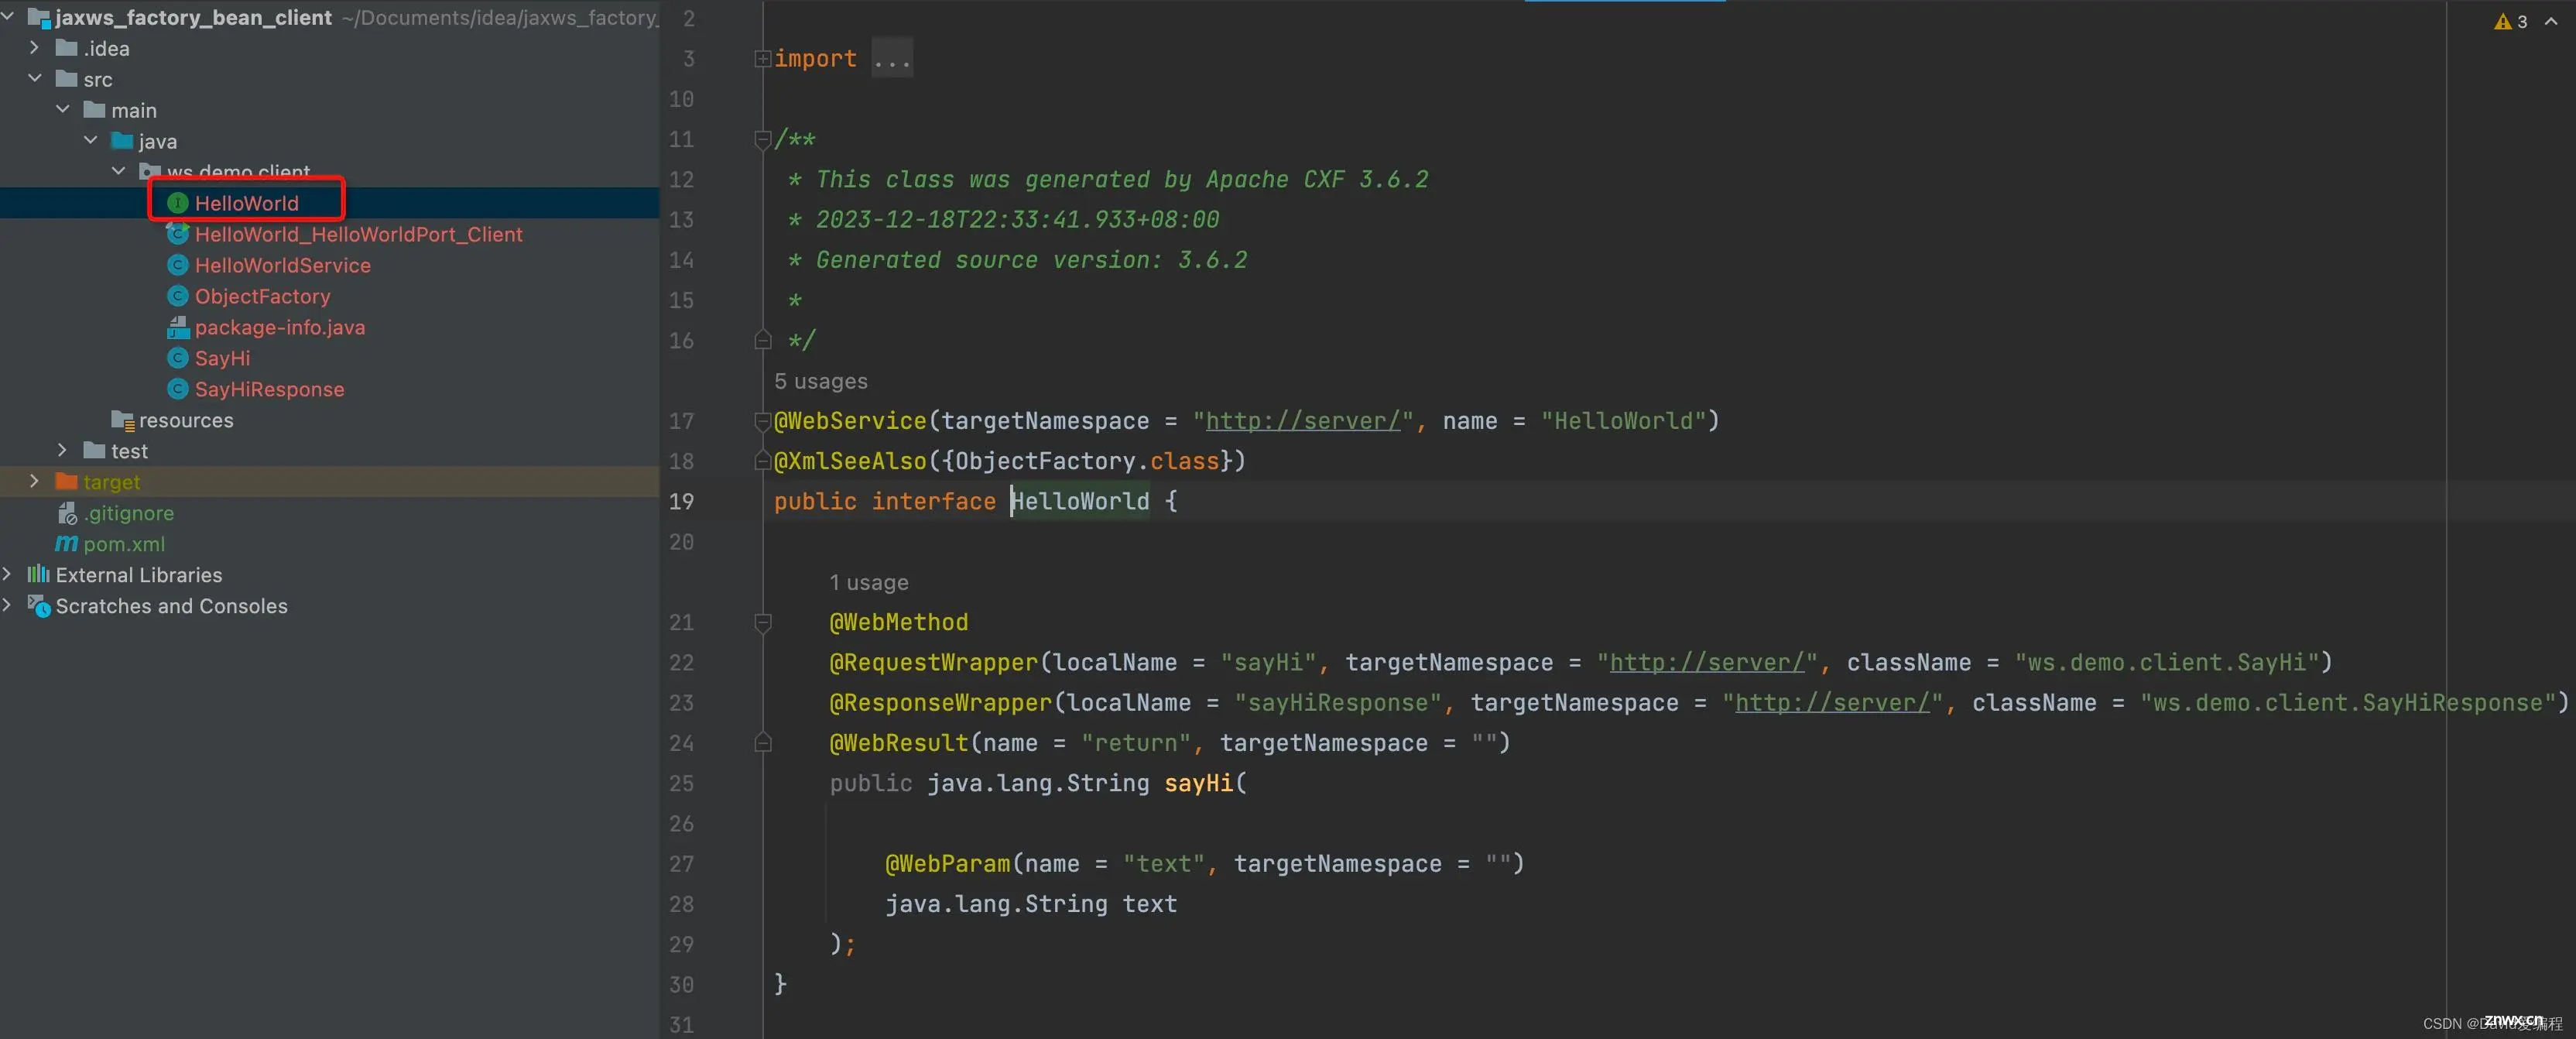Expand External Libraries node
The image size is (2576, 1039).
8,575
